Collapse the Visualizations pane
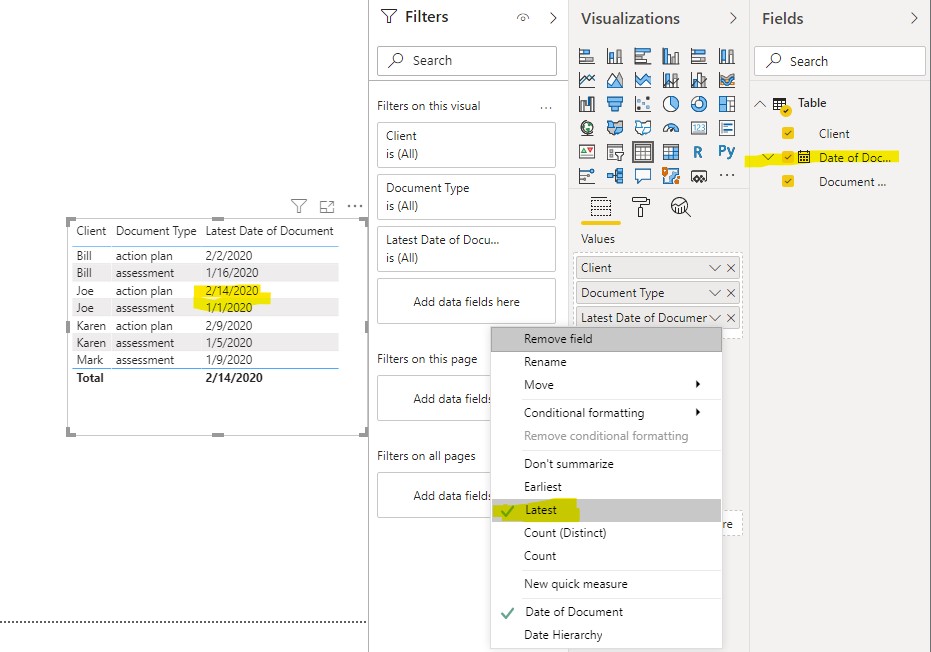Viewport: 931px width, 652px height. (x=733, y=18)
